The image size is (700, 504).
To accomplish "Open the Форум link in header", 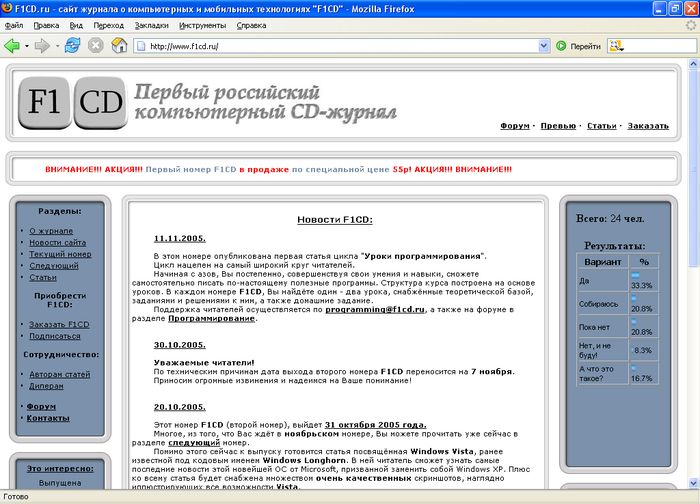I will click(x=515, y=126).
